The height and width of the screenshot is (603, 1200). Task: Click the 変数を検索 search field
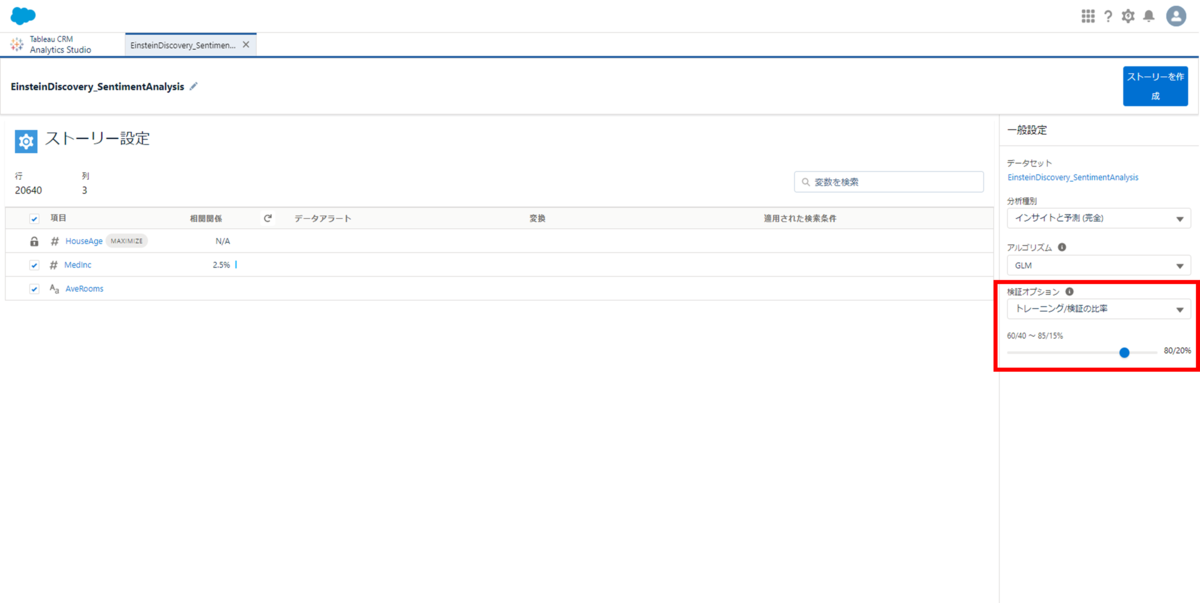click(x=889, y=182)
